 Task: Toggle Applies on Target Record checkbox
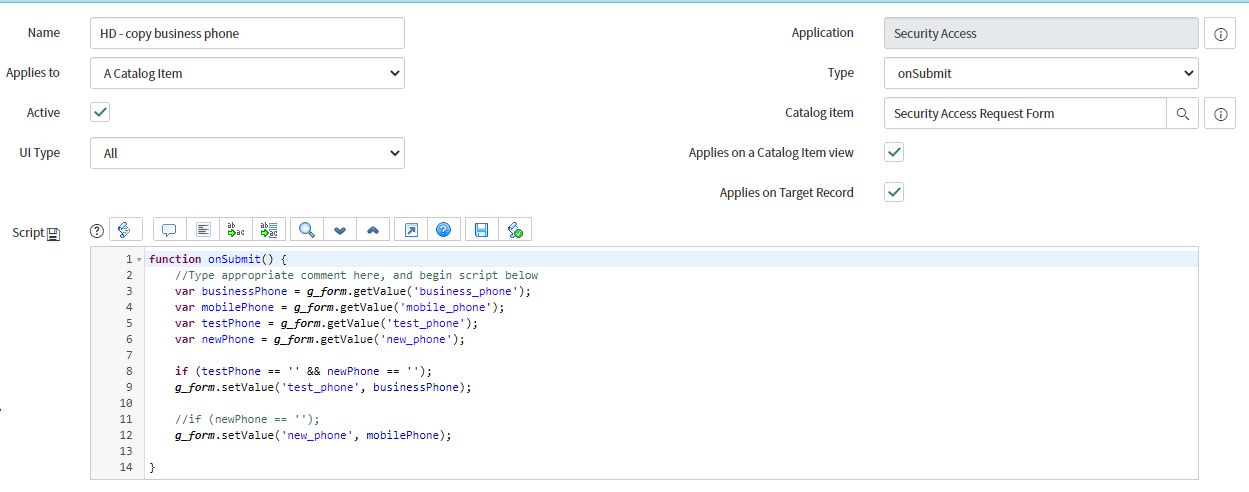[x=895, y=192]
